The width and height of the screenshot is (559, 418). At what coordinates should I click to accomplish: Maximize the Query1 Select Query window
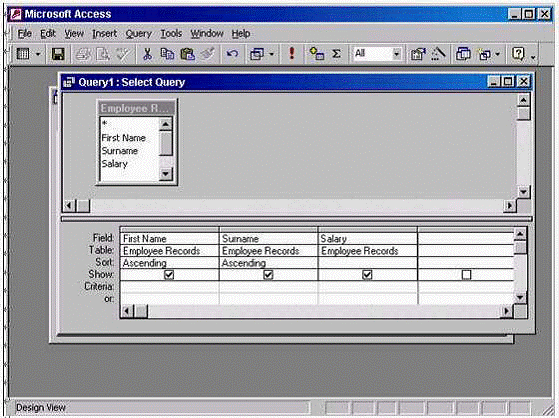tap(508, 82)
